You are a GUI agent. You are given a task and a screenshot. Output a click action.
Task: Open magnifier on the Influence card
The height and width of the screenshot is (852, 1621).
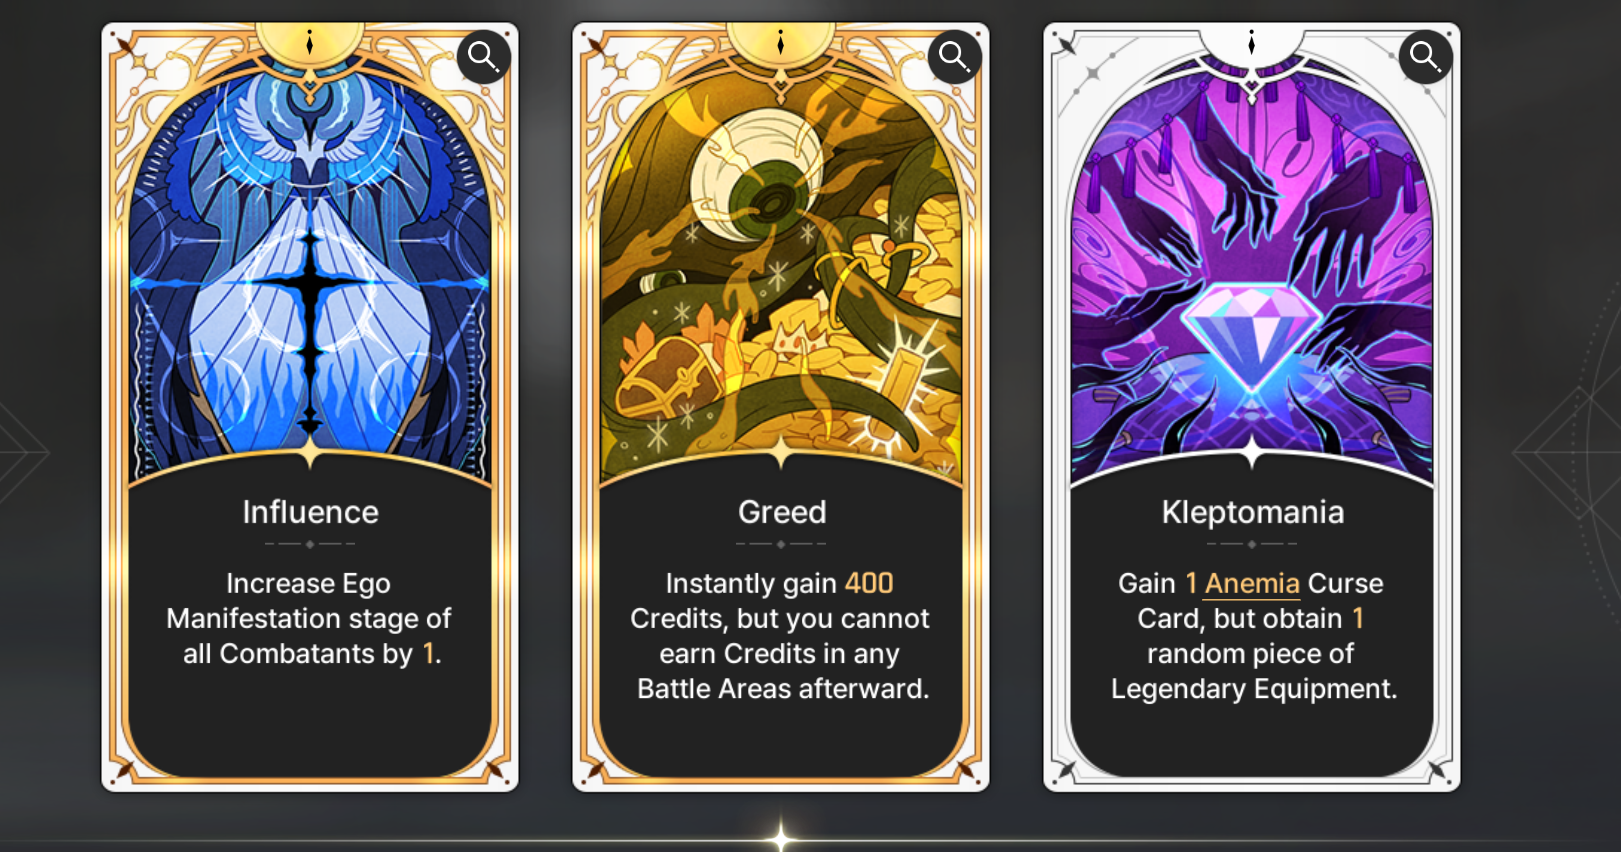484,57
